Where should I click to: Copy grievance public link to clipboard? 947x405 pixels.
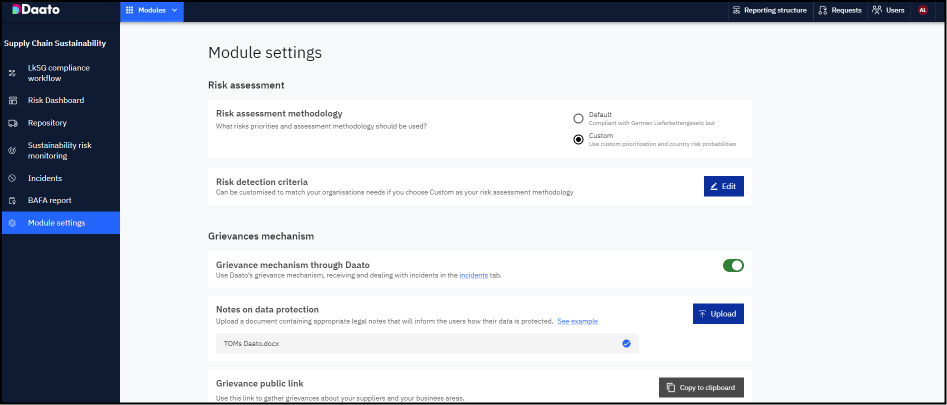(701, 387)
